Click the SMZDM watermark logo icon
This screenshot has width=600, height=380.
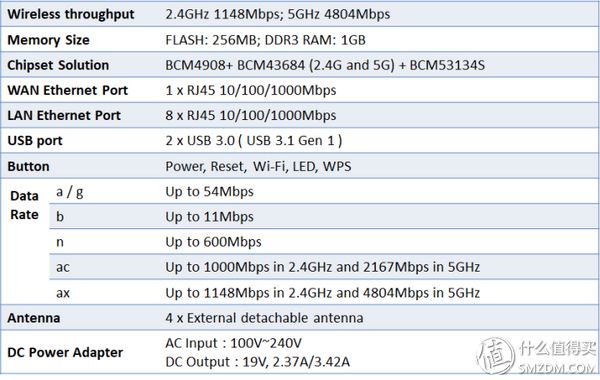coord(496,356)
